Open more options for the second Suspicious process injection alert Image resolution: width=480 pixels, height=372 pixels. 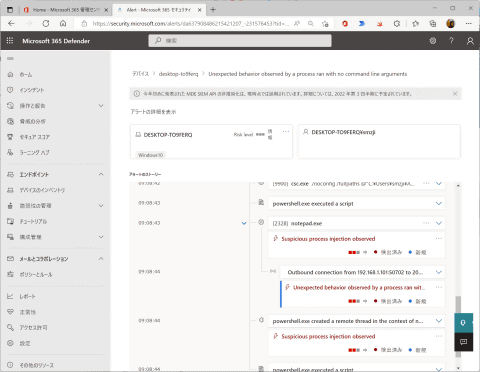tap(439, 336)
